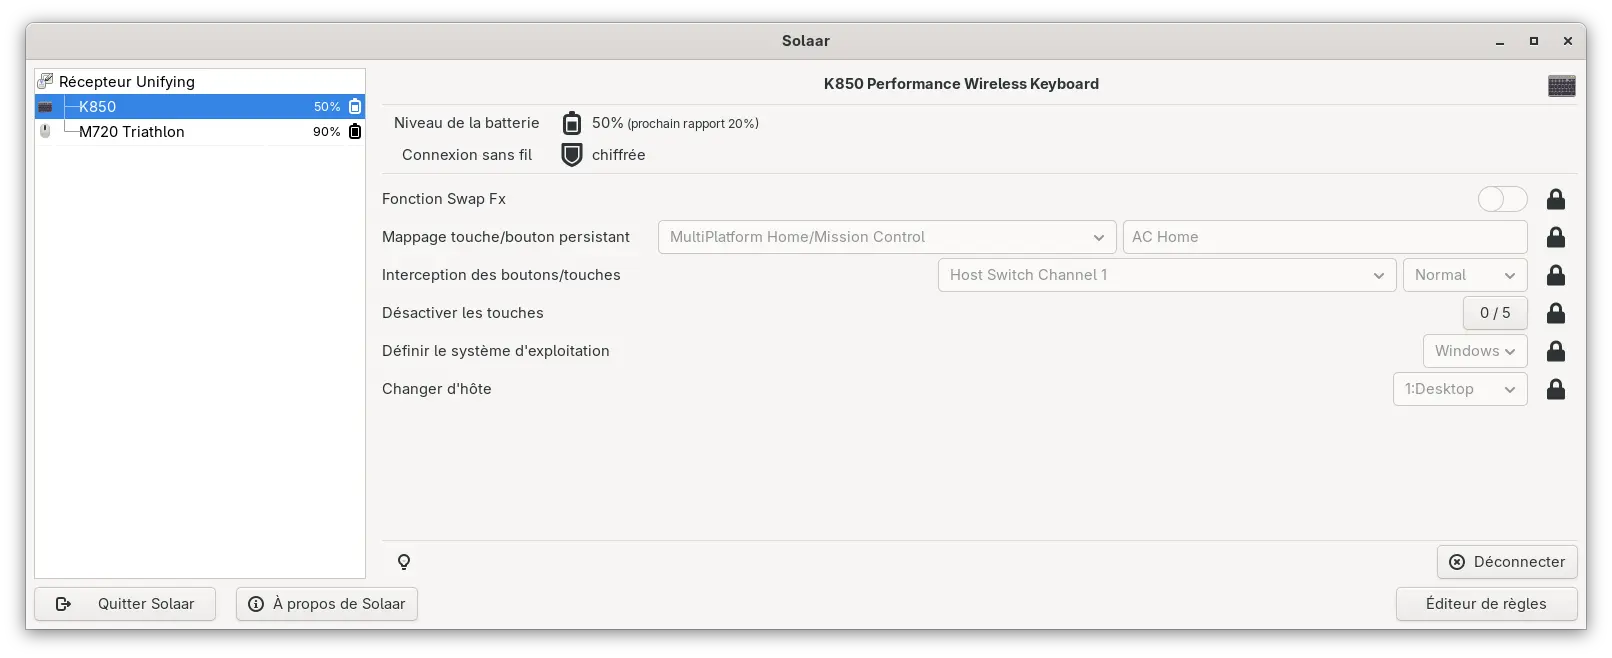Open À propos de Solaar

pyautogui.click(x=327, y=604)
